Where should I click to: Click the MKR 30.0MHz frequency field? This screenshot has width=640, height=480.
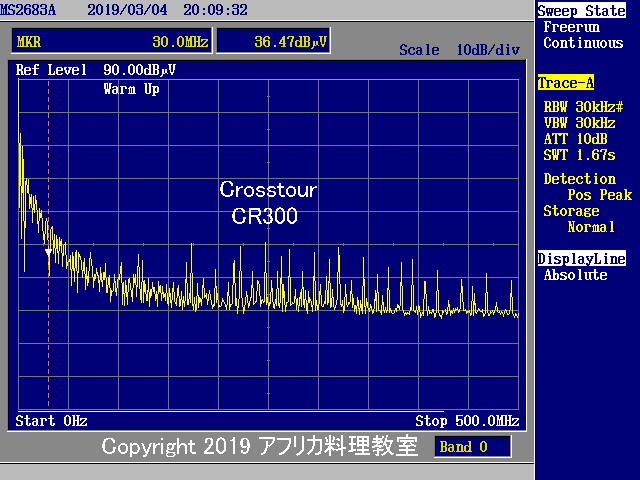pyautogui.click(x=112, y=41)
